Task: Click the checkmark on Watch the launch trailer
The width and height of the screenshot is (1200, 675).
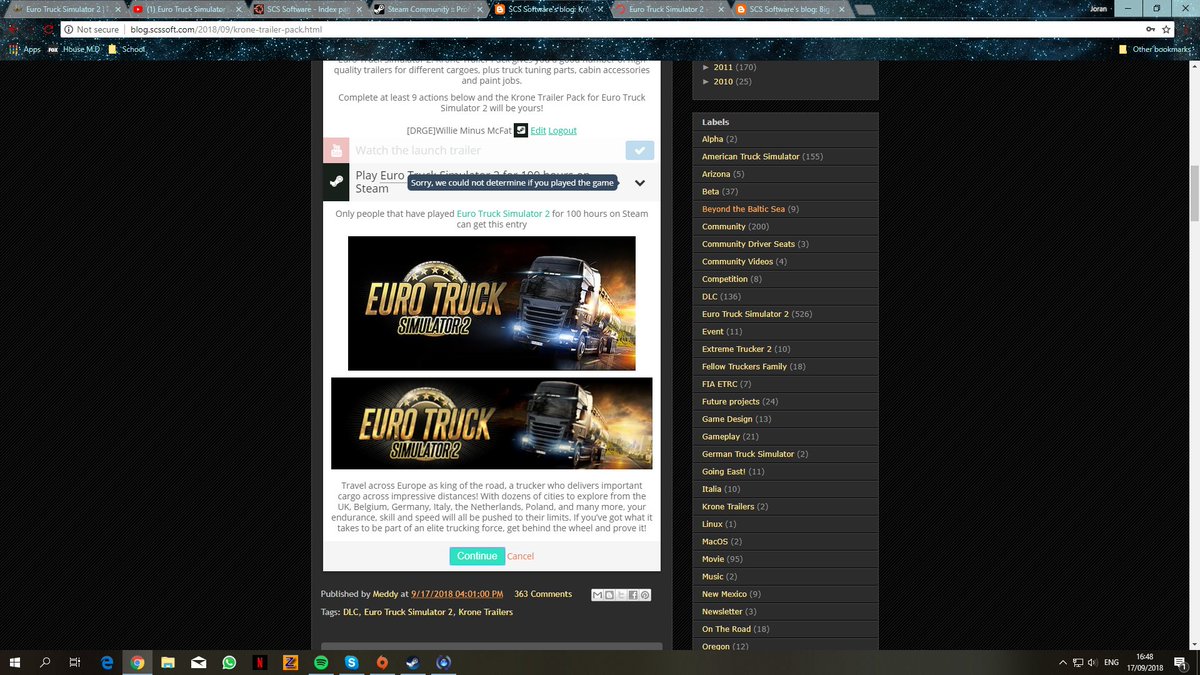Action: 640,150
